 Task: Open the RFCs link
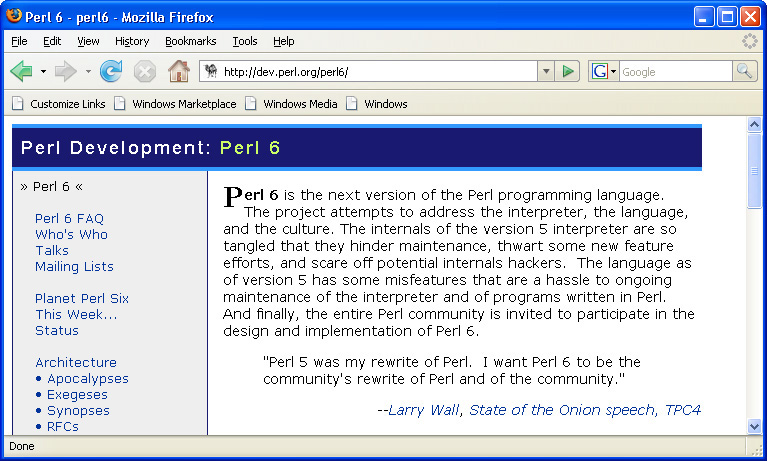pyautogui.click(x=63, y=427)
